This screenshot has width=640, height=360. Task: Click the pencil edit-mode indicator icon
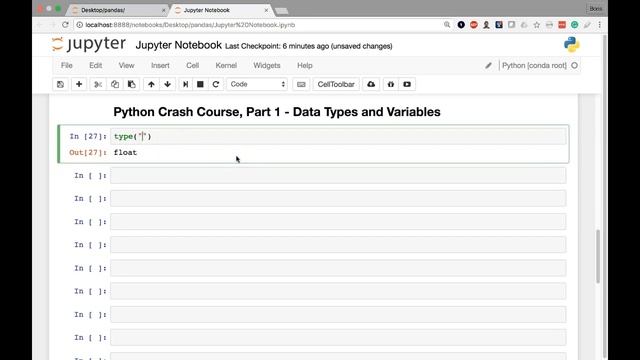pos(488,65)
